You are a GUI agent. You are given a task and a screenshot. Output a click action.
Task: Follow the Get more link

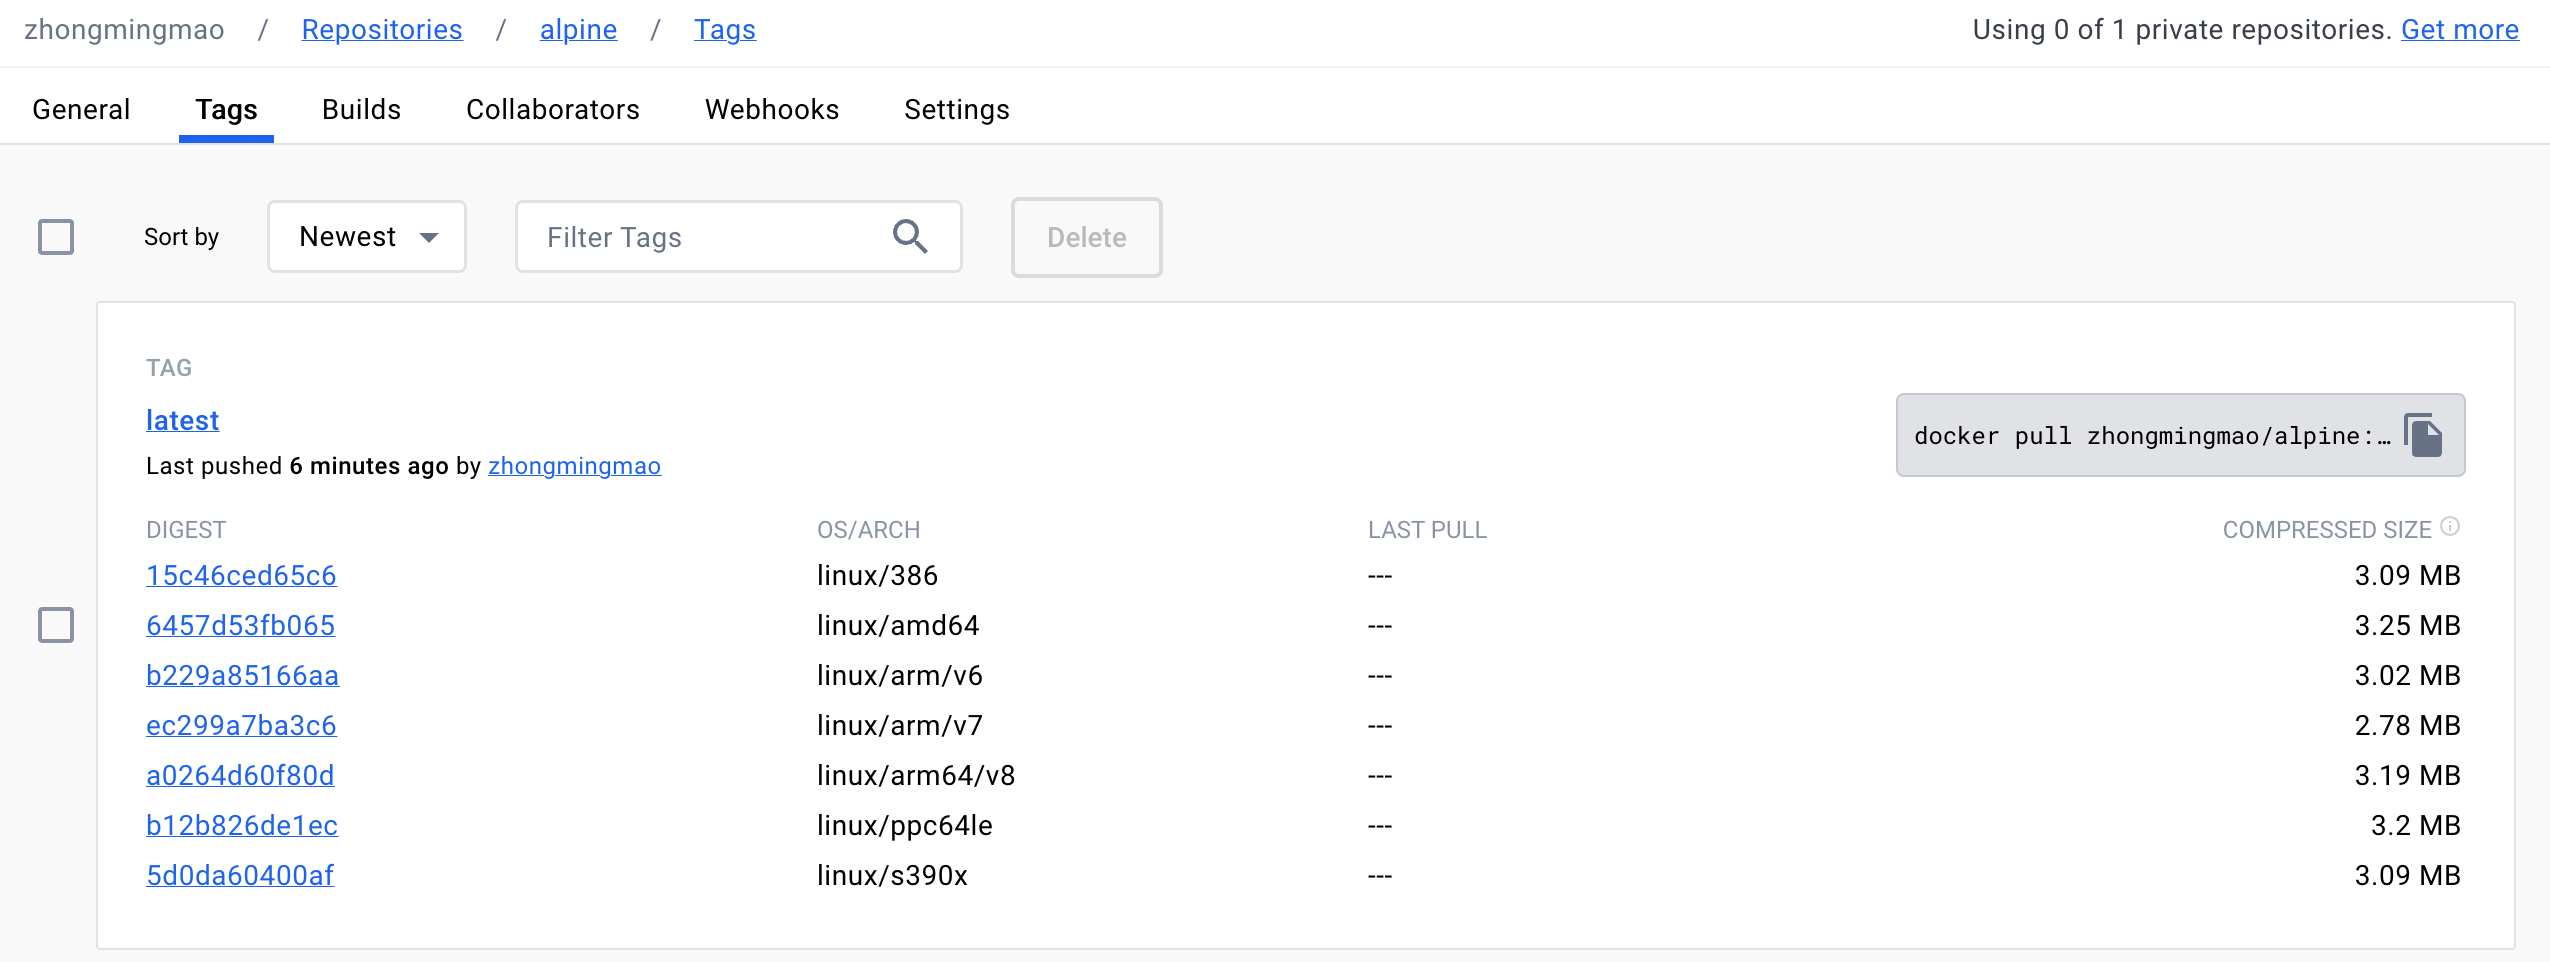tap(2459, 30)
